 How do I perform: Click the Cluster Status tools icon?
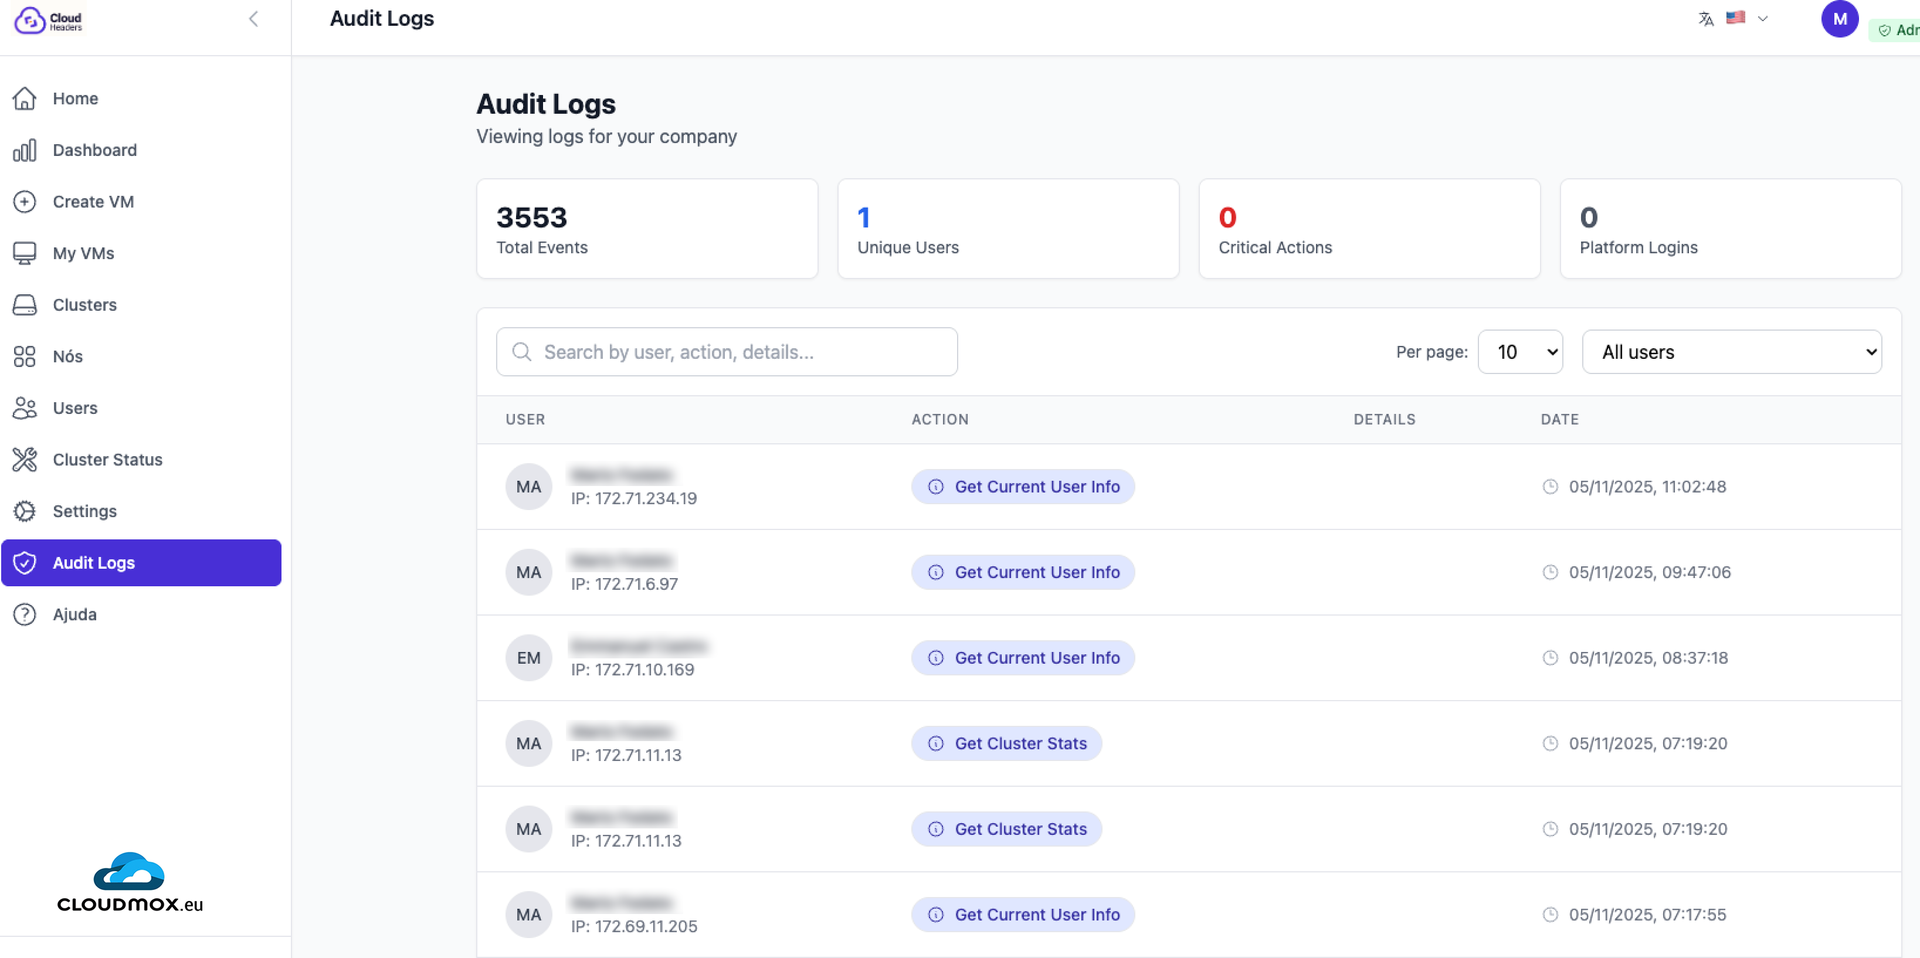tap(25, 460)
